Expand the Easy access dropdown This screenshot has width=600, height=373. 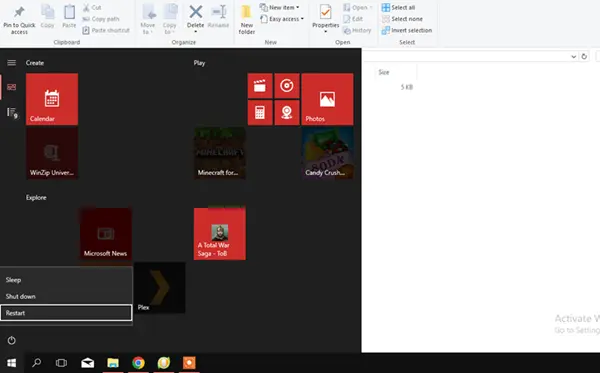point(282,19)
